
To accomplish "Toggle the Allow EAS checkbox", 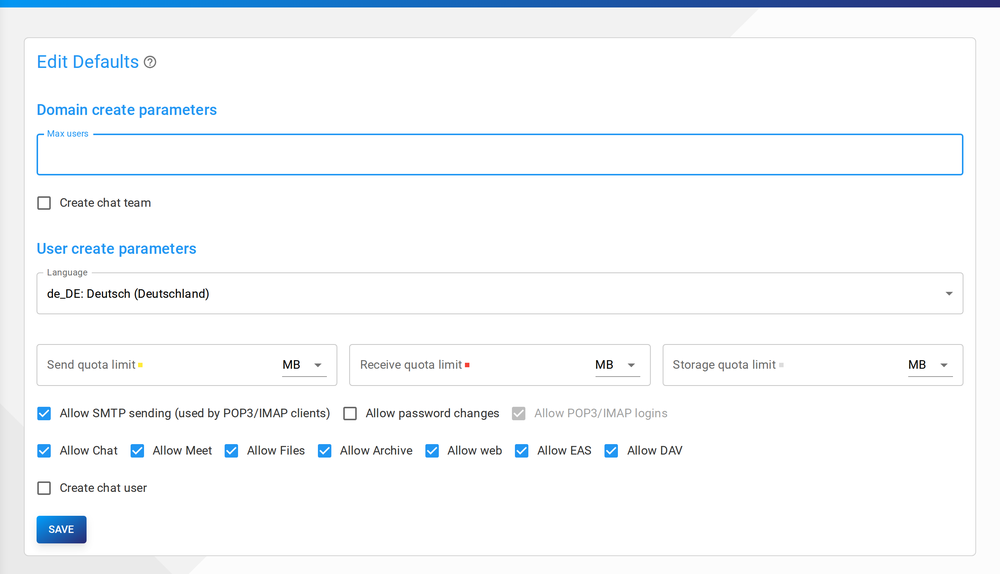I will point(522,451).
